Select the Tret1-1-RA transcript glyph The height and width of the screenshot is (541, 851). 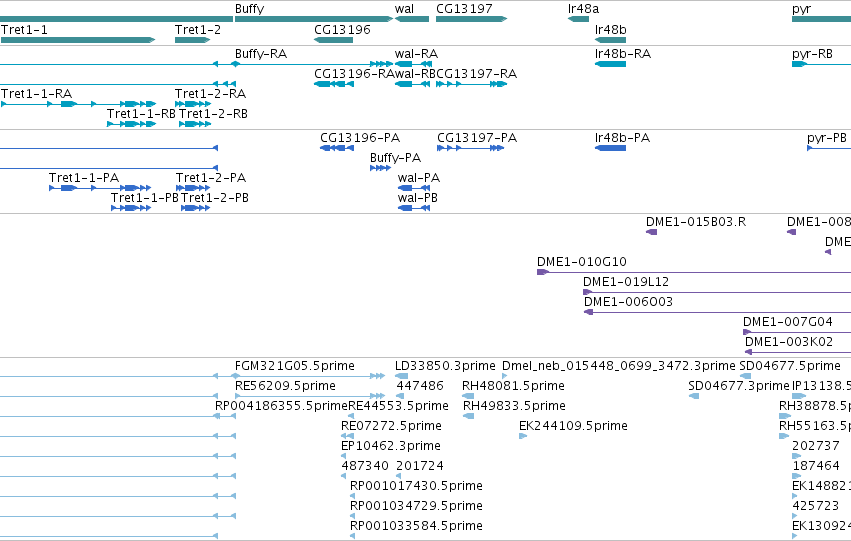78,104
